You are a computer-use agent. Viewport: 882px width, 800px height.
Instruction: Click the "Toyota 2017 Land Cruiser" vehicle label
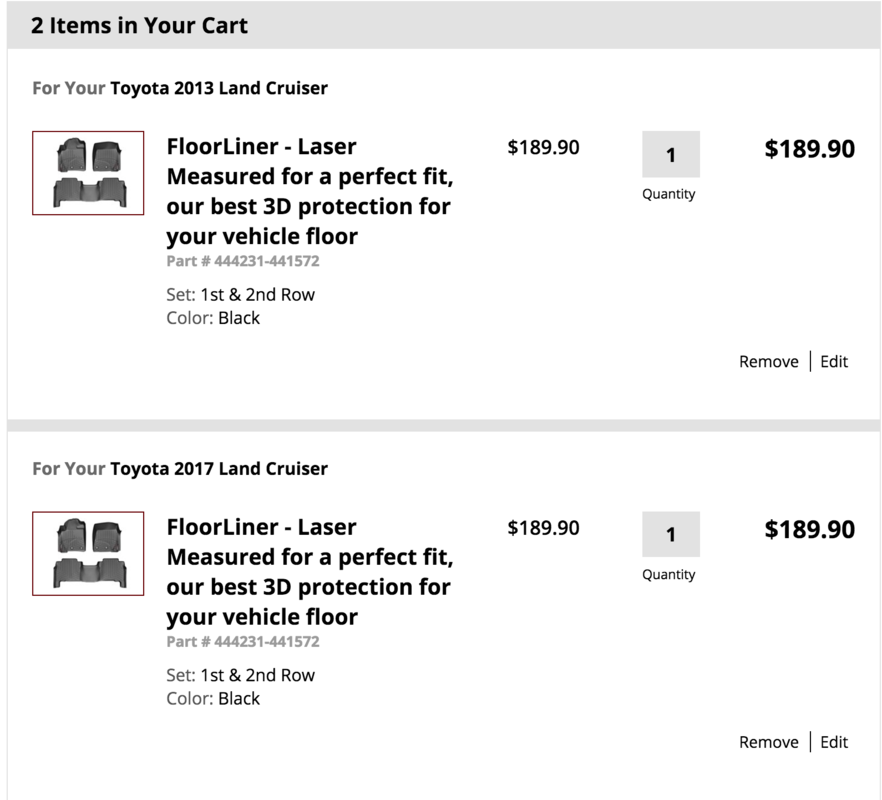coord(219,468)
